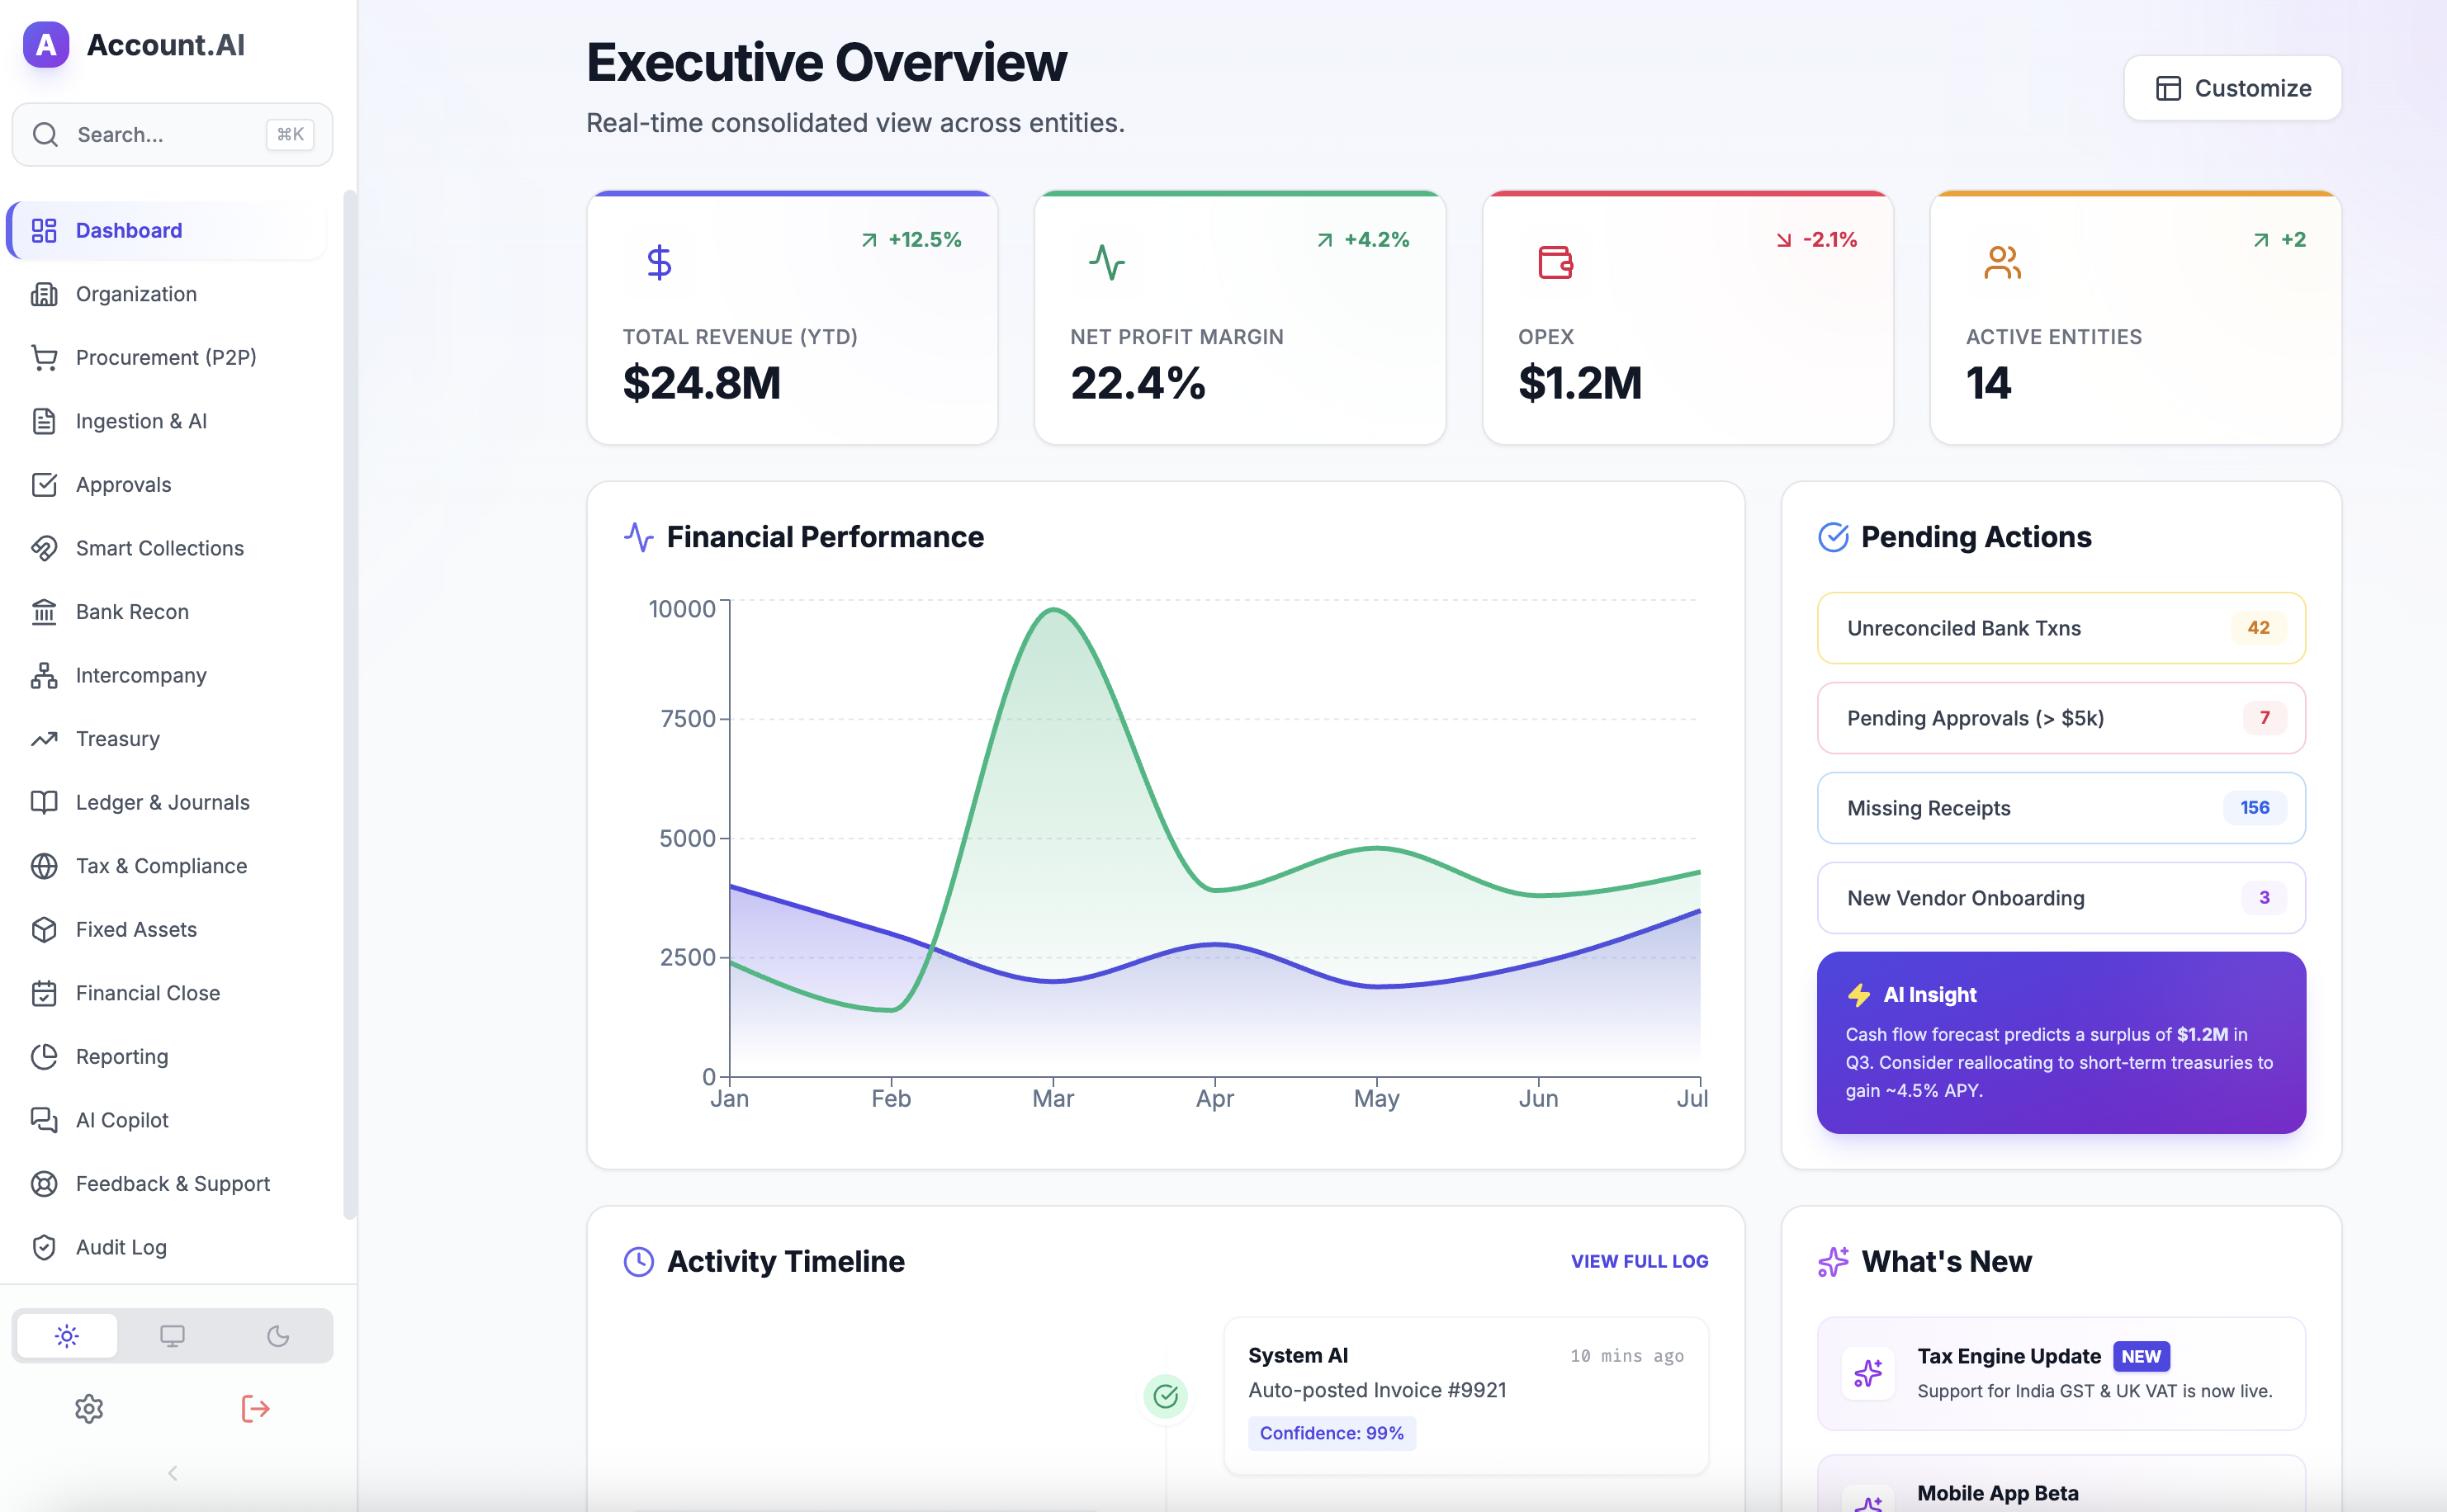Click the green check icon on the timeline
The height and width of the screenshot is (1512, 2447).
click(1165, 1396)
